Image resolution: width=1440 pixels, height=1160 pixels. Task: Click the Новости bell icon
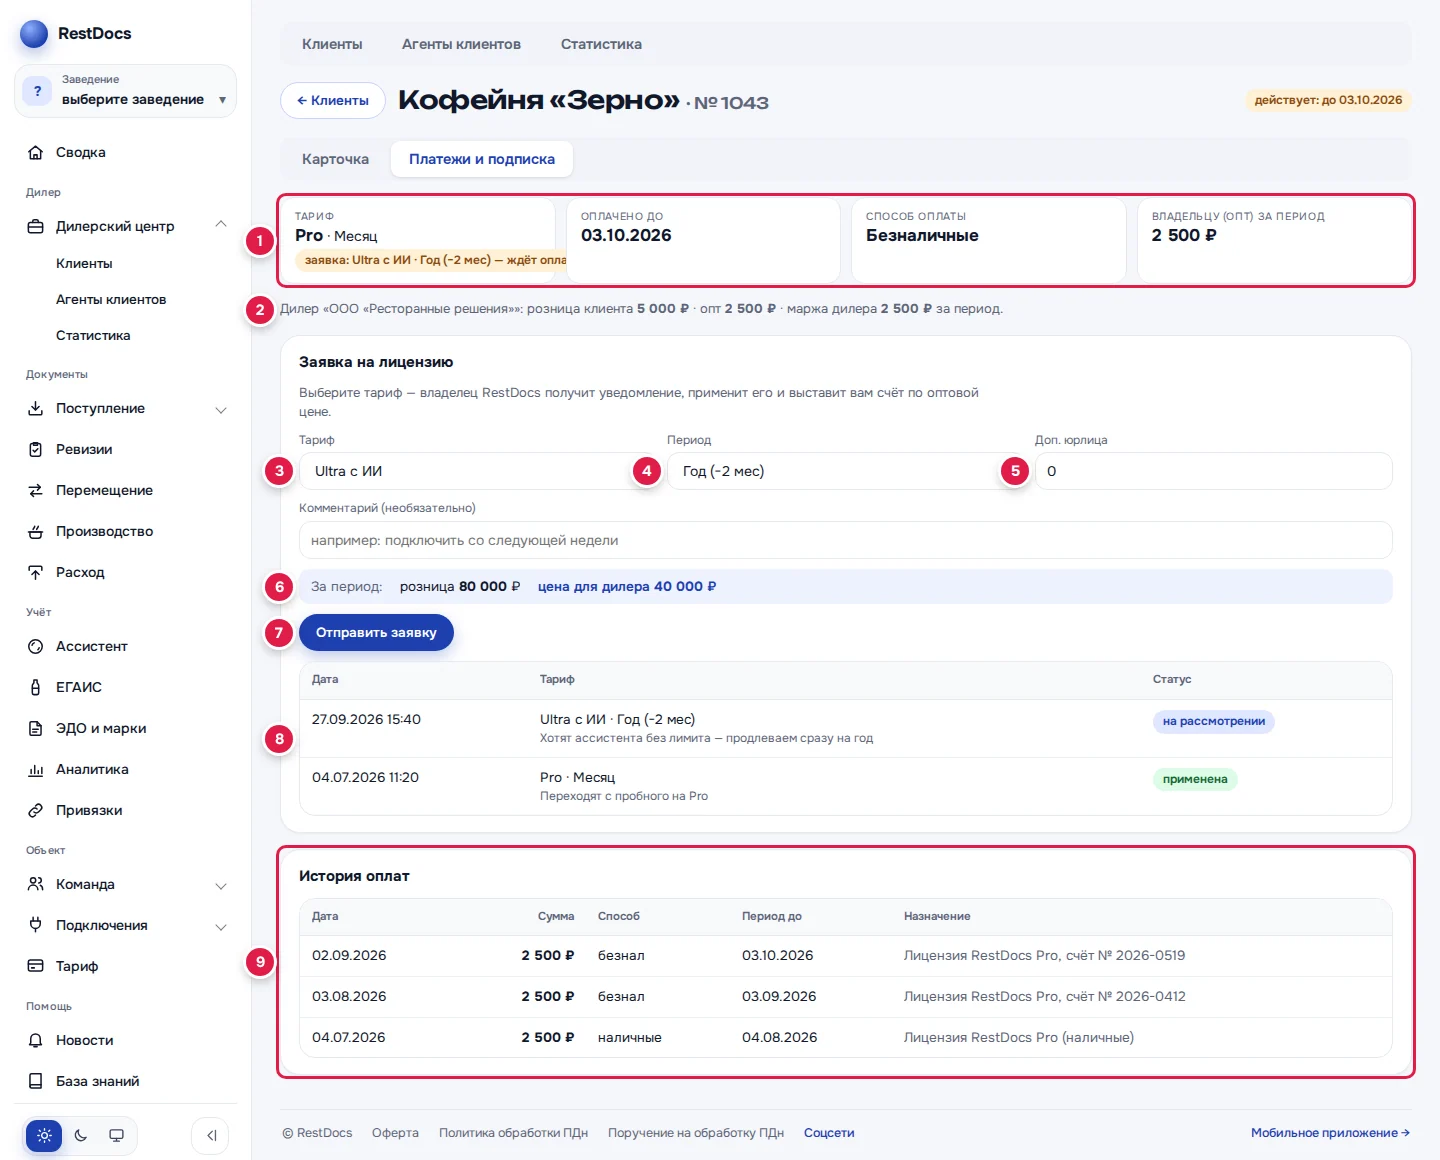(x=36, y=1041)
